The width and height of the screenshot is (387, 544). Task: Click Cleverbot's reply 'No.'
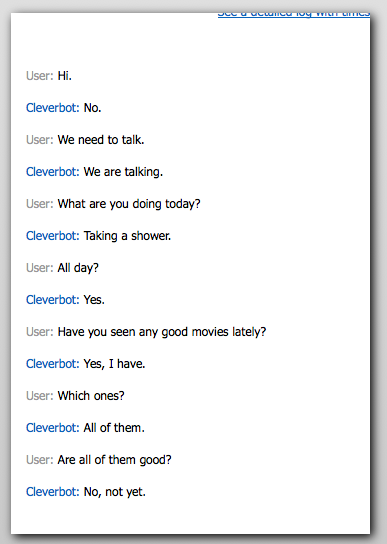pyautogui.click(x=92, y=108)
